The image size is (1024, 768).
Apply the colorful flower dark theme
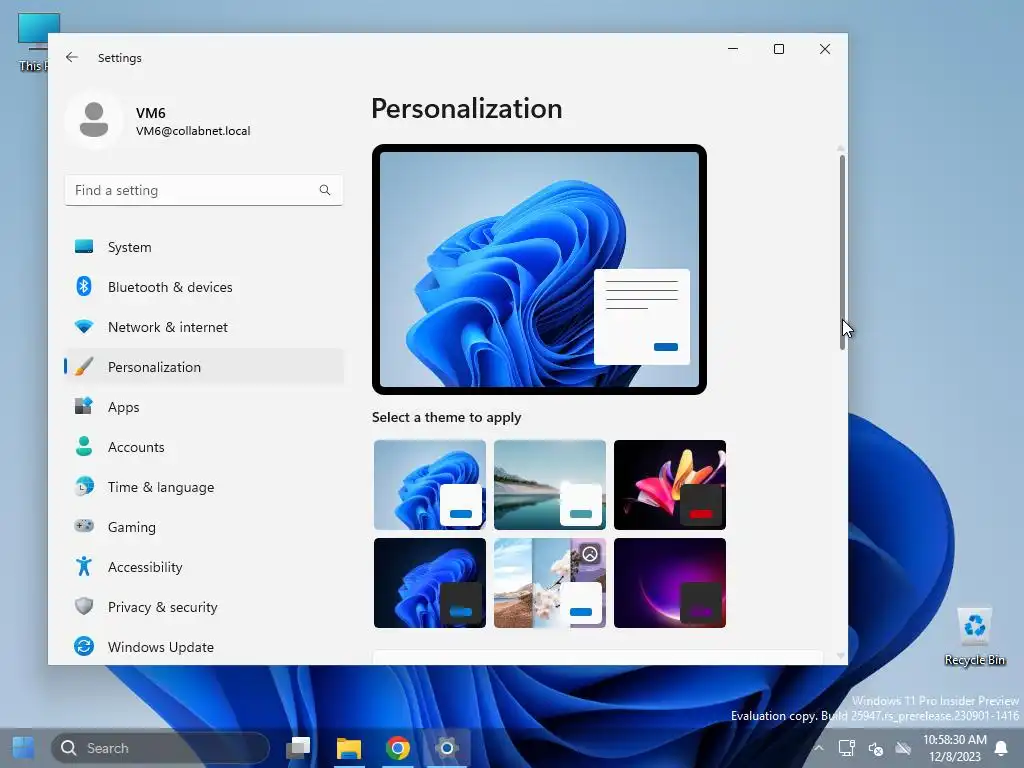[669, 485]
